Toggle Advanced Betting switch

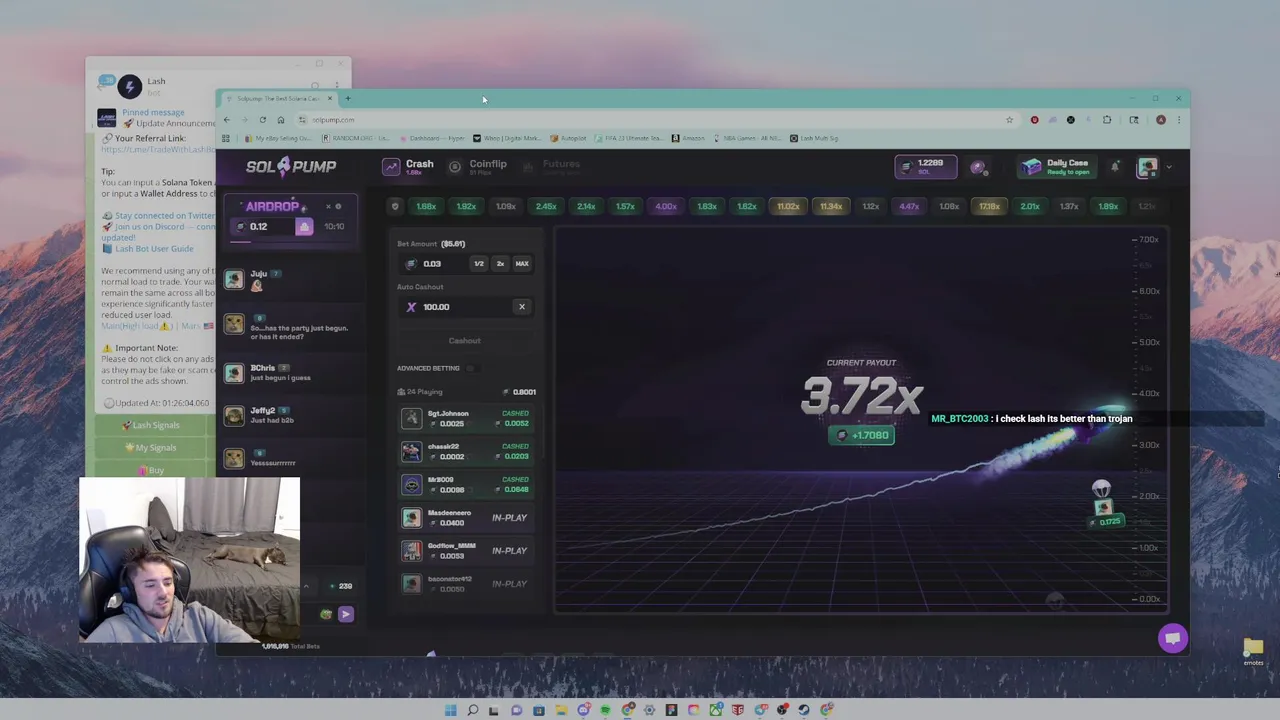(471, 368)
